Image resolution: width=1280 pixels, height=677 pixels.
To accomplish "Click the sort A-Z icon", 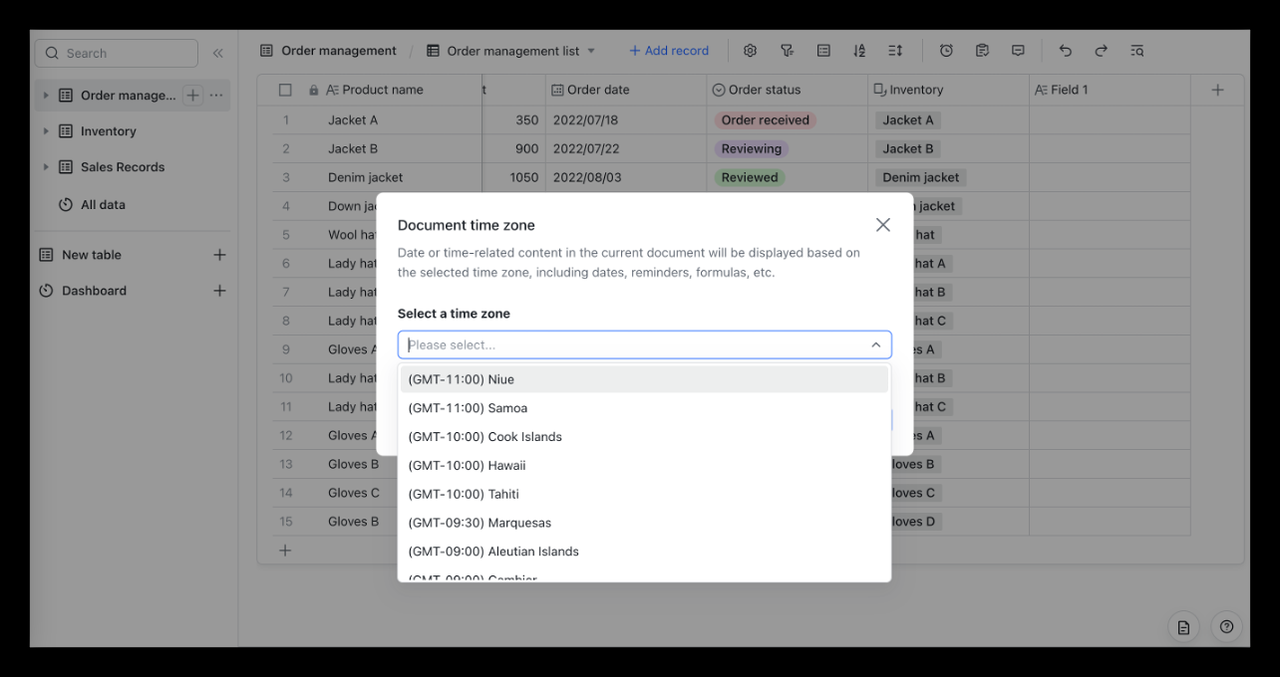I will (x=859, y=51).
